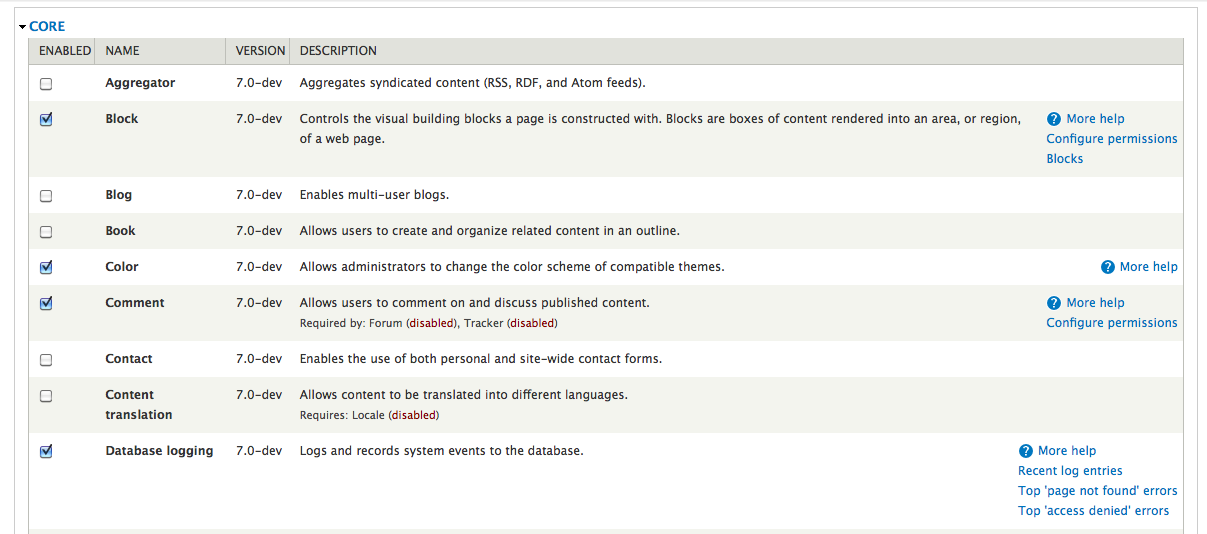This screenshot has width=1207, height=534.
Task: View Top 'access denied' errors
Action: click(1093, 511)
